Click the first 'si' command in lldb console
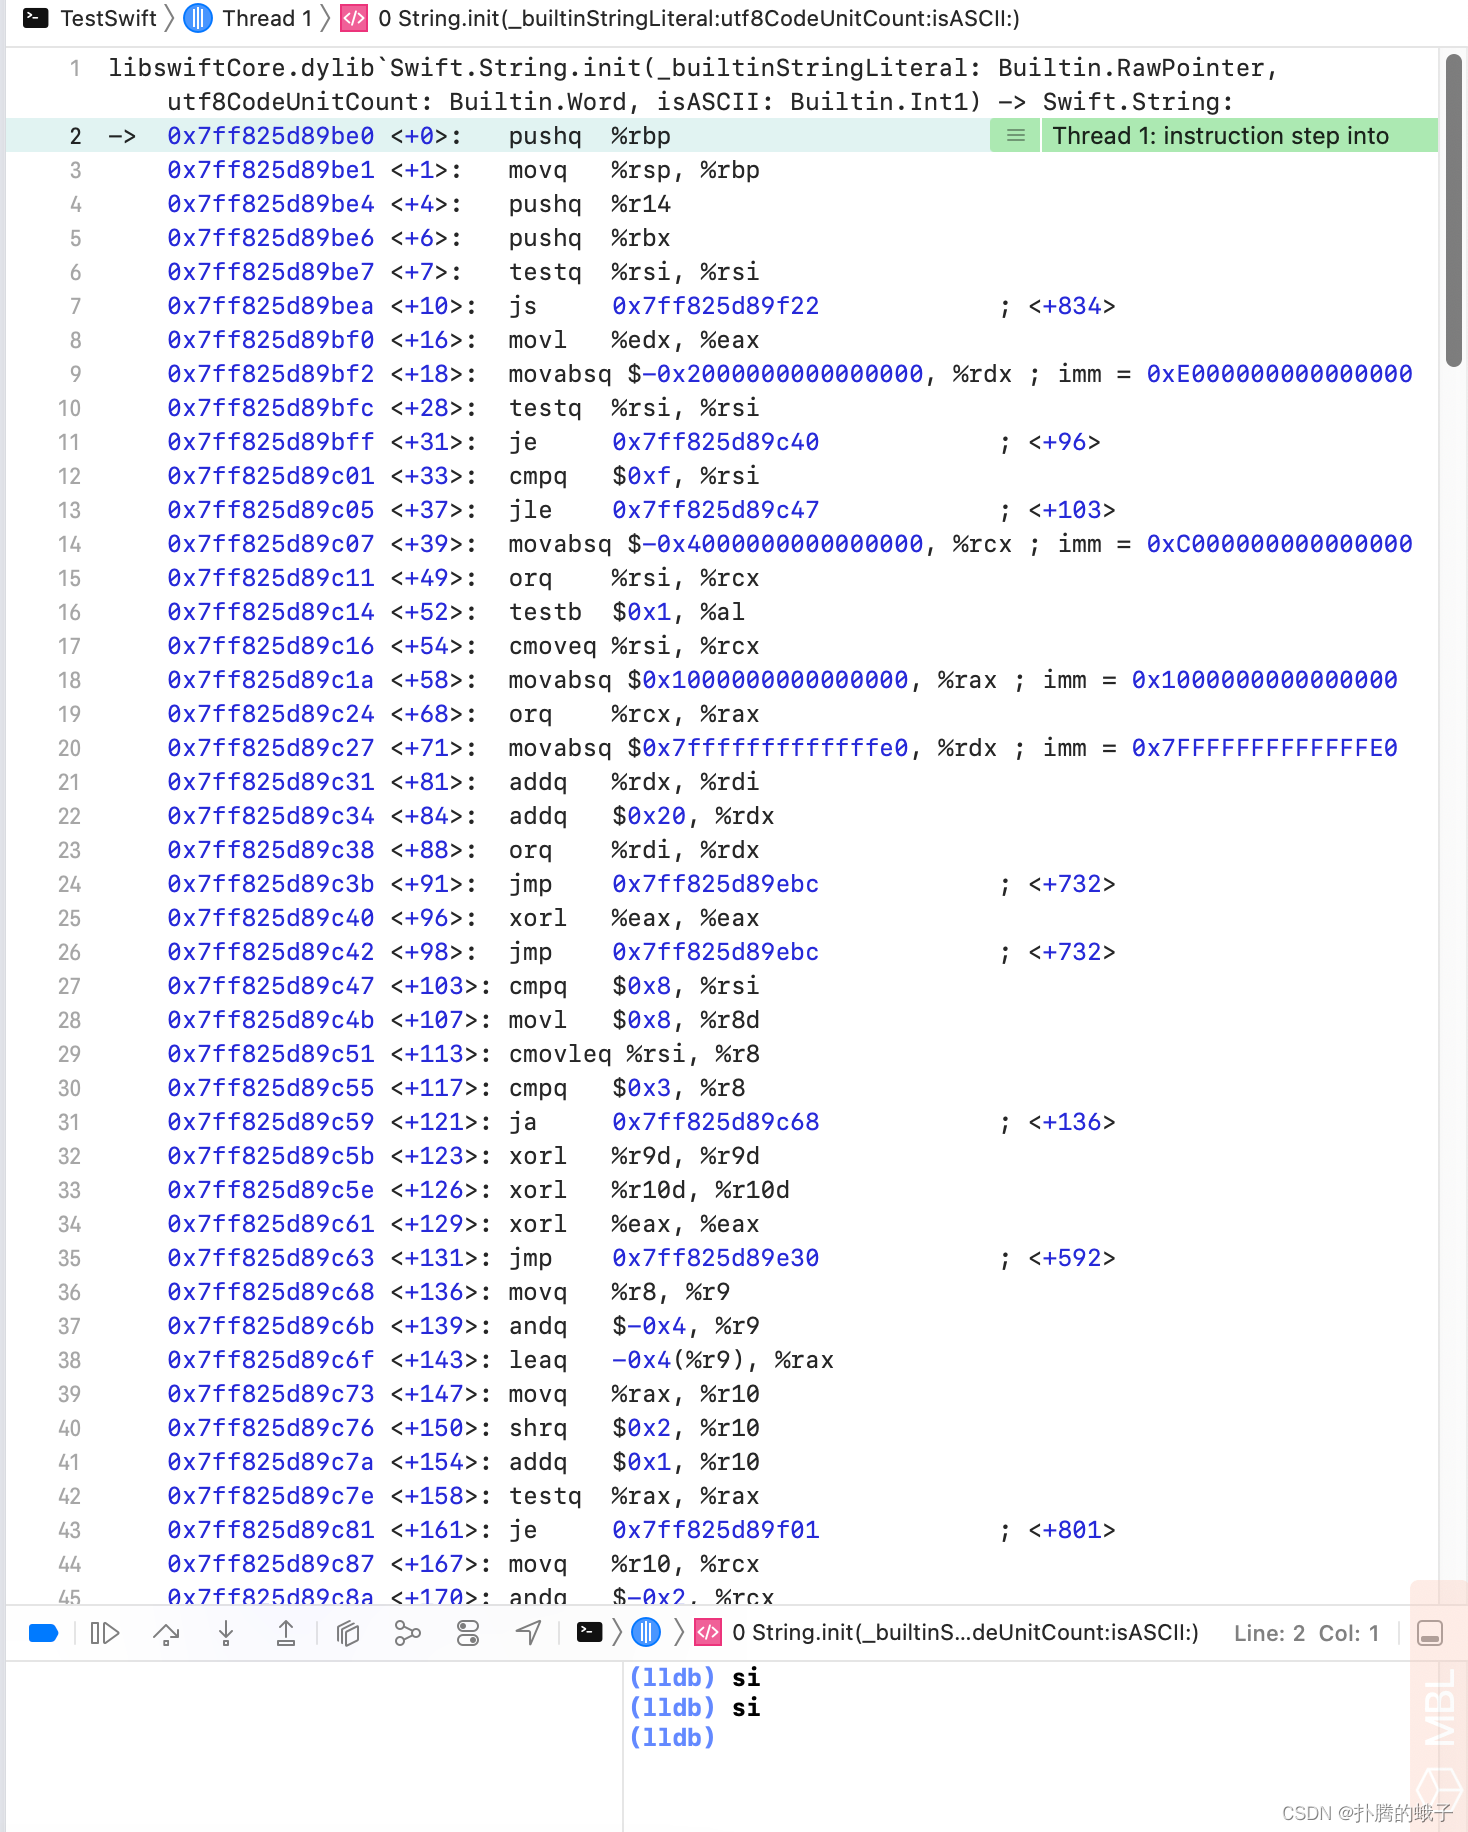Screen dimensions: 1468x1832 (x=746, y=1677)
